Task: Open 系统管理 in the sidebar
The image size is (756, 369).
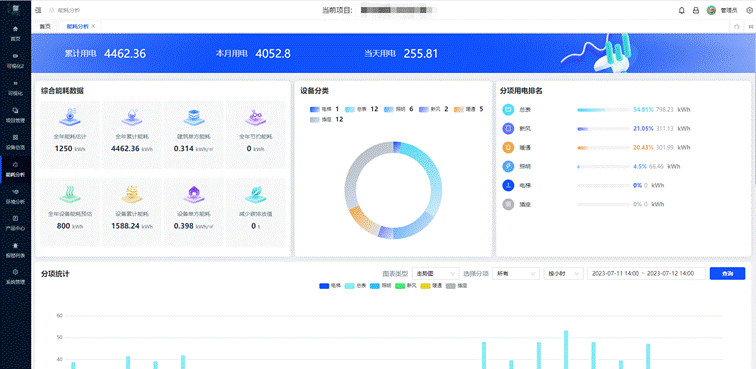Action: 15,277
